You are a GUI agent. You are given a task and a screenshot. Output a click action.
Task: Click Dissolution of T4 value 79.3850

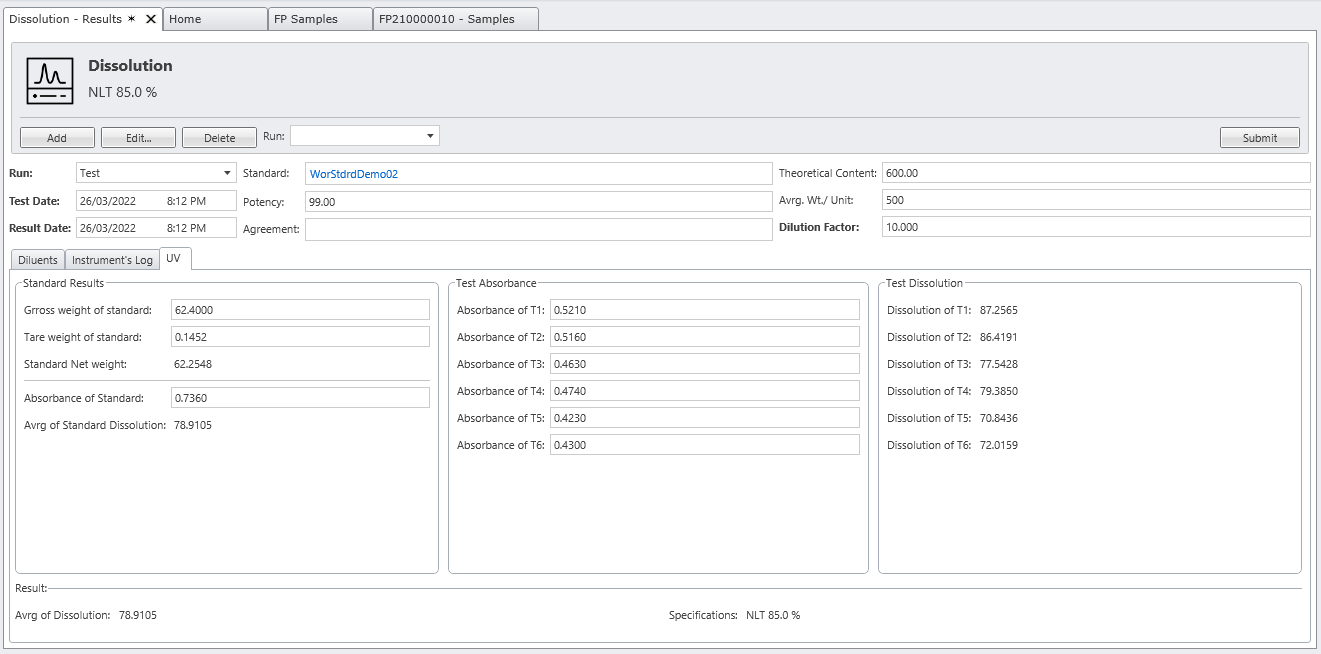[999, 392]
